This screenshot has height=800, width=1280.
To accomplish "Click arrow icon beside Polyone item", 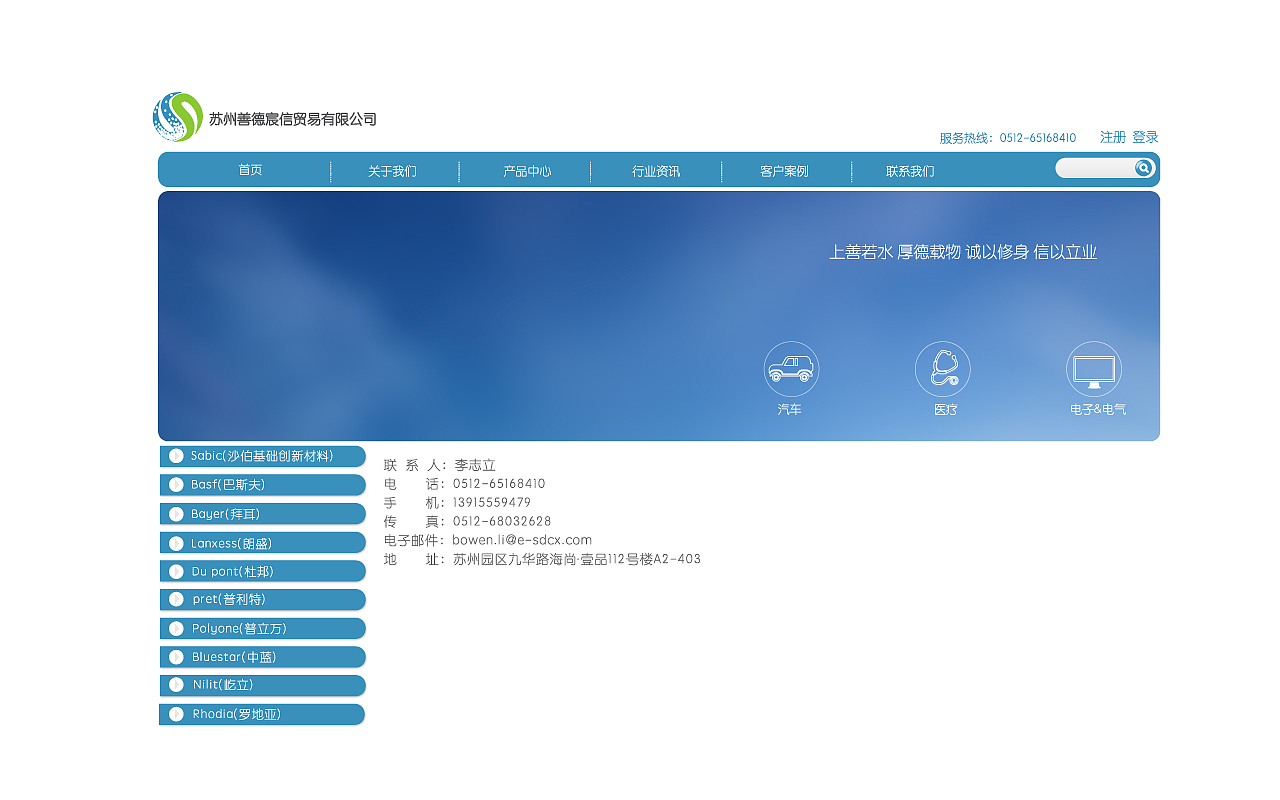I will 177,629.
